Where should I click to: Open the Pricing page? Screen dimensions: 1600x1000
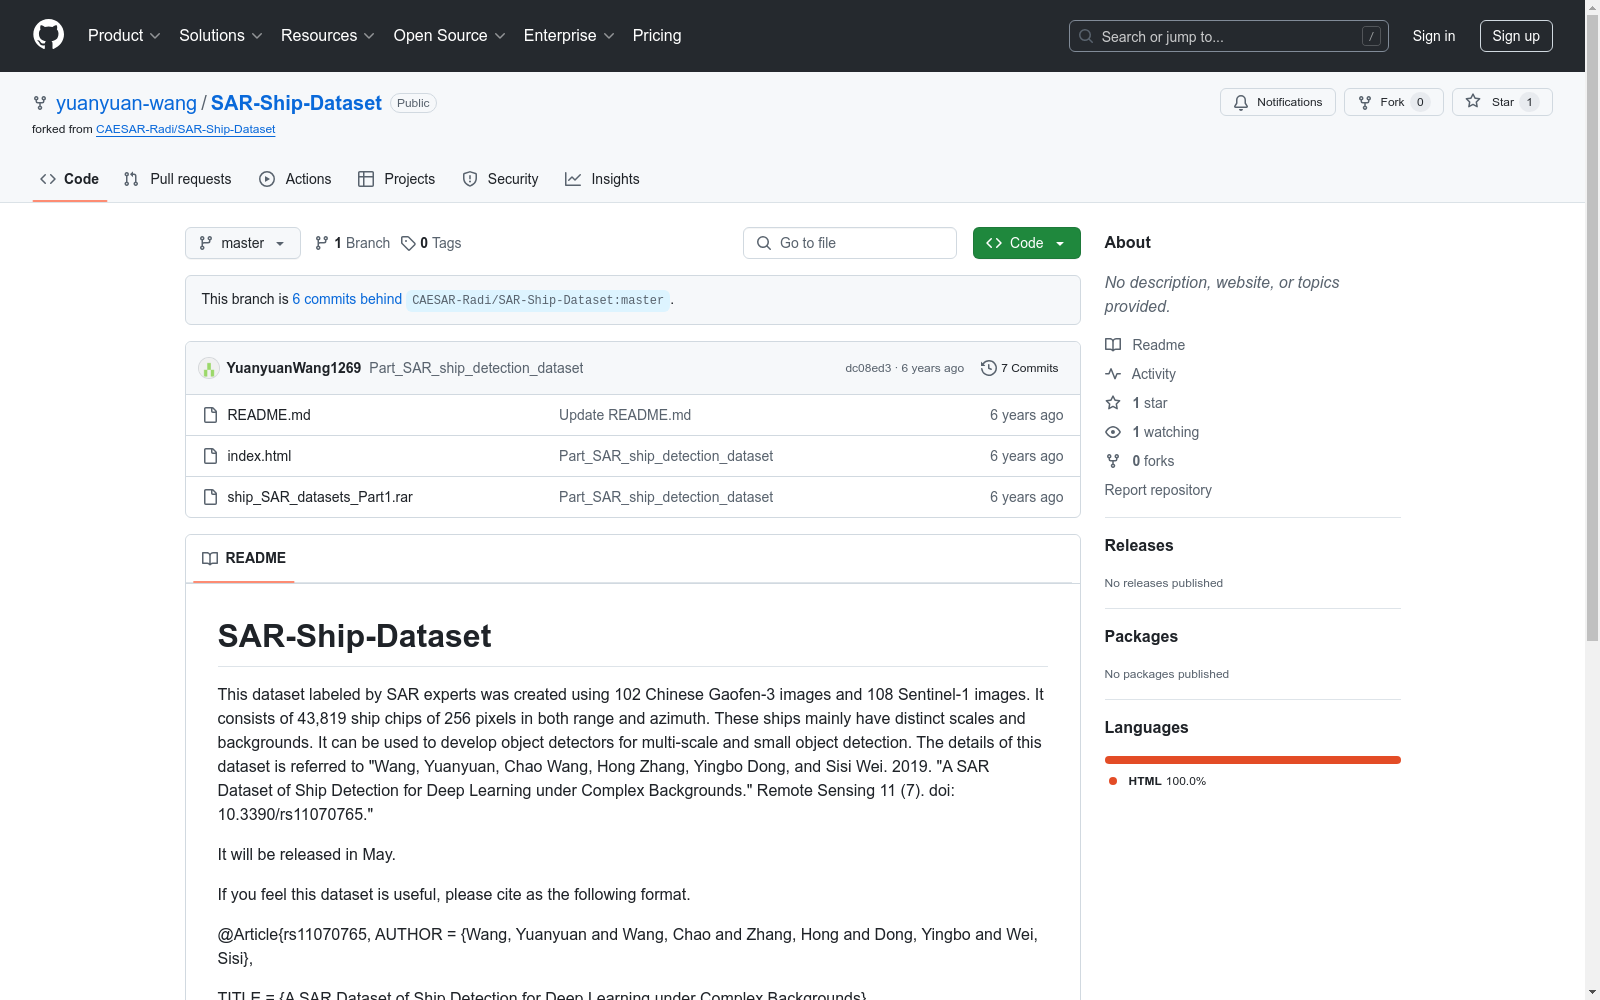(x=657, y=36)
